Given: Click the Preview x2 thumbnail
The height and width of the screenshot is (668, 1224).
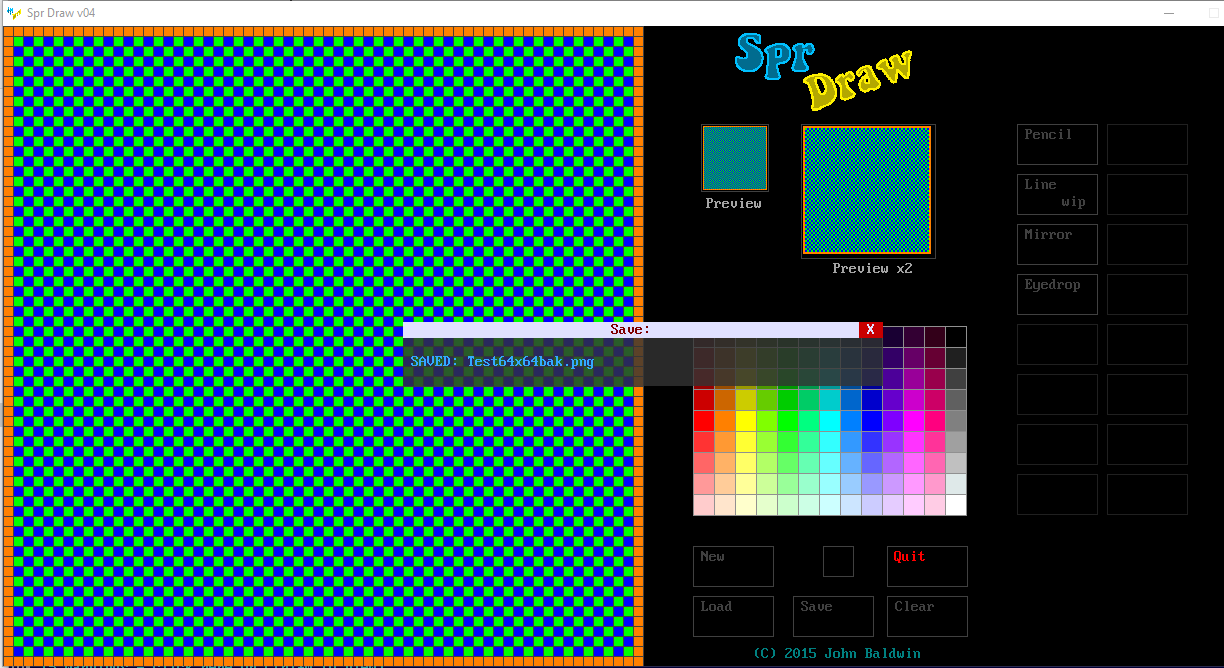Looking at the screenshot, I should click(x=867, y=190).
